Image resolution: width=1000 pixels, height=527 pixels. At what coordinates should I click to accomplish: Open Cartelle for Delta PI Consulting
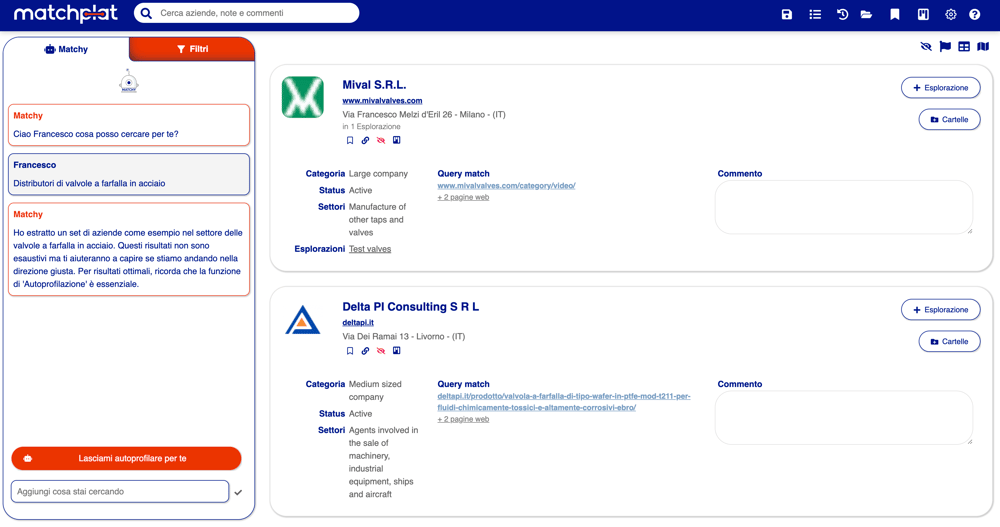tap(950, 341)
